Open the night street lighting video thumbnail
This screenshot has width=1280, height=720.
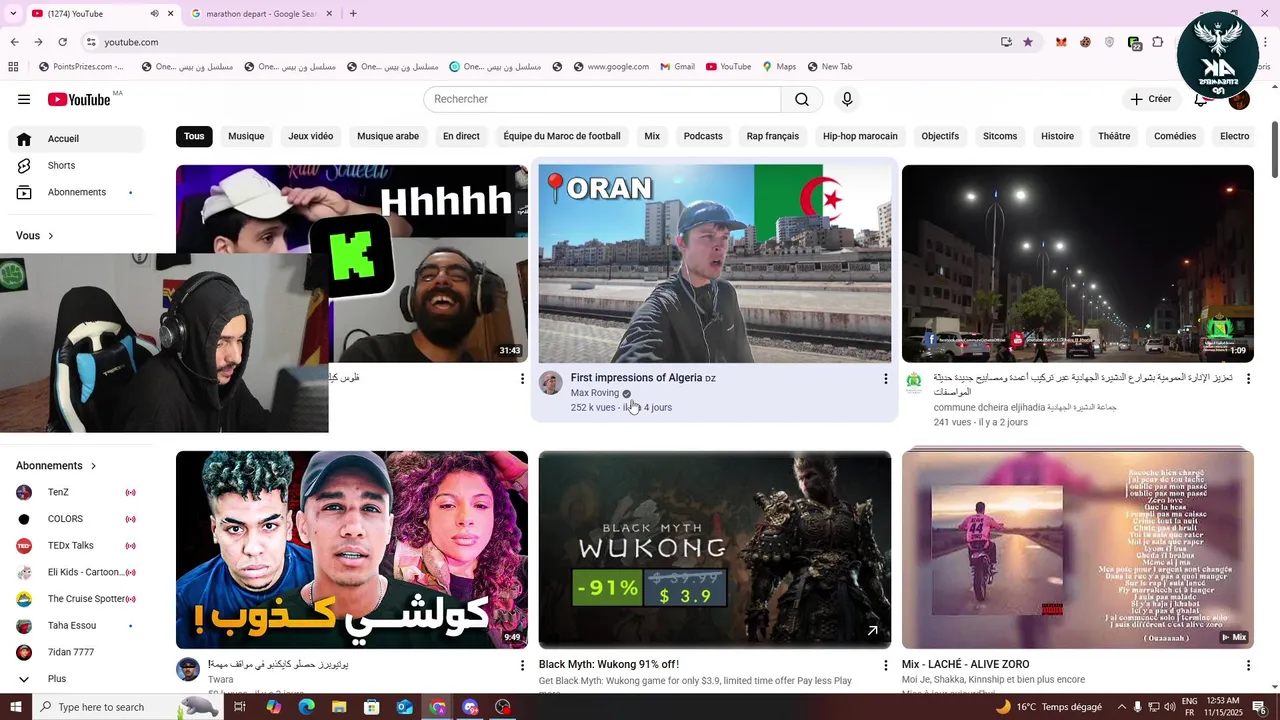1078,263
